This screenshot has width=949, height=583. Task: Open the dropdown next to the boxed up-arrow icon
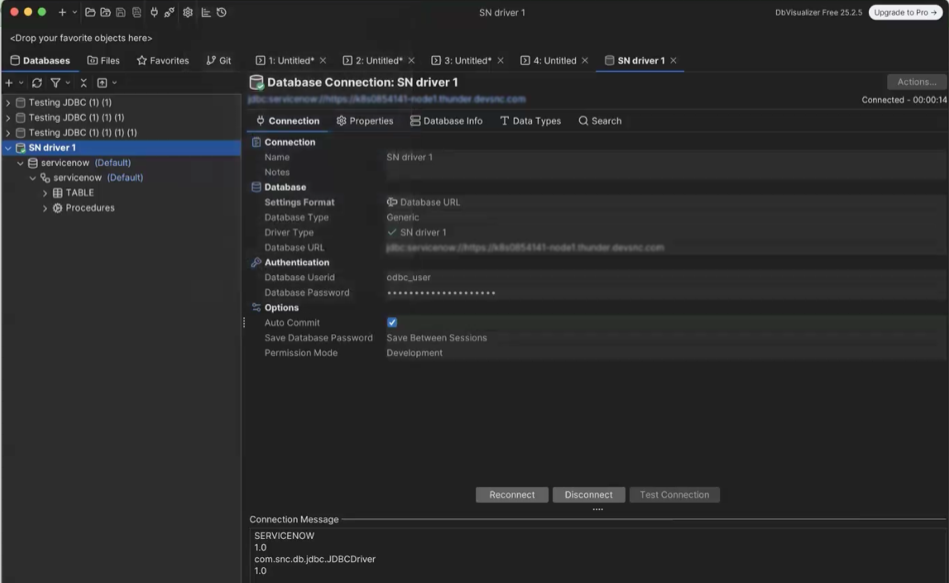pos(114,82)
